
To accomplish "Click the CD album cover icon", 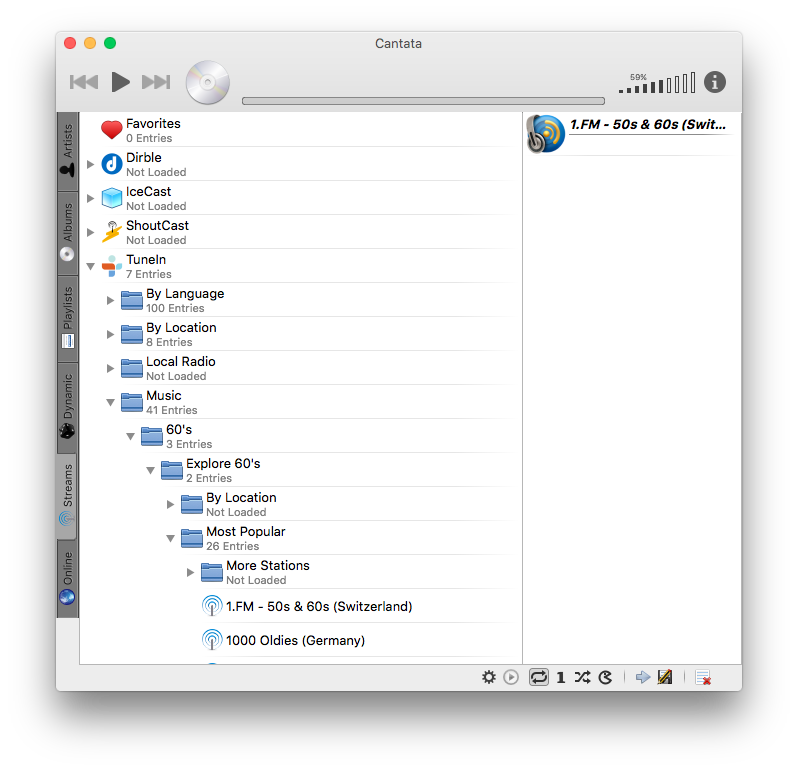I will tap(208, 82).
